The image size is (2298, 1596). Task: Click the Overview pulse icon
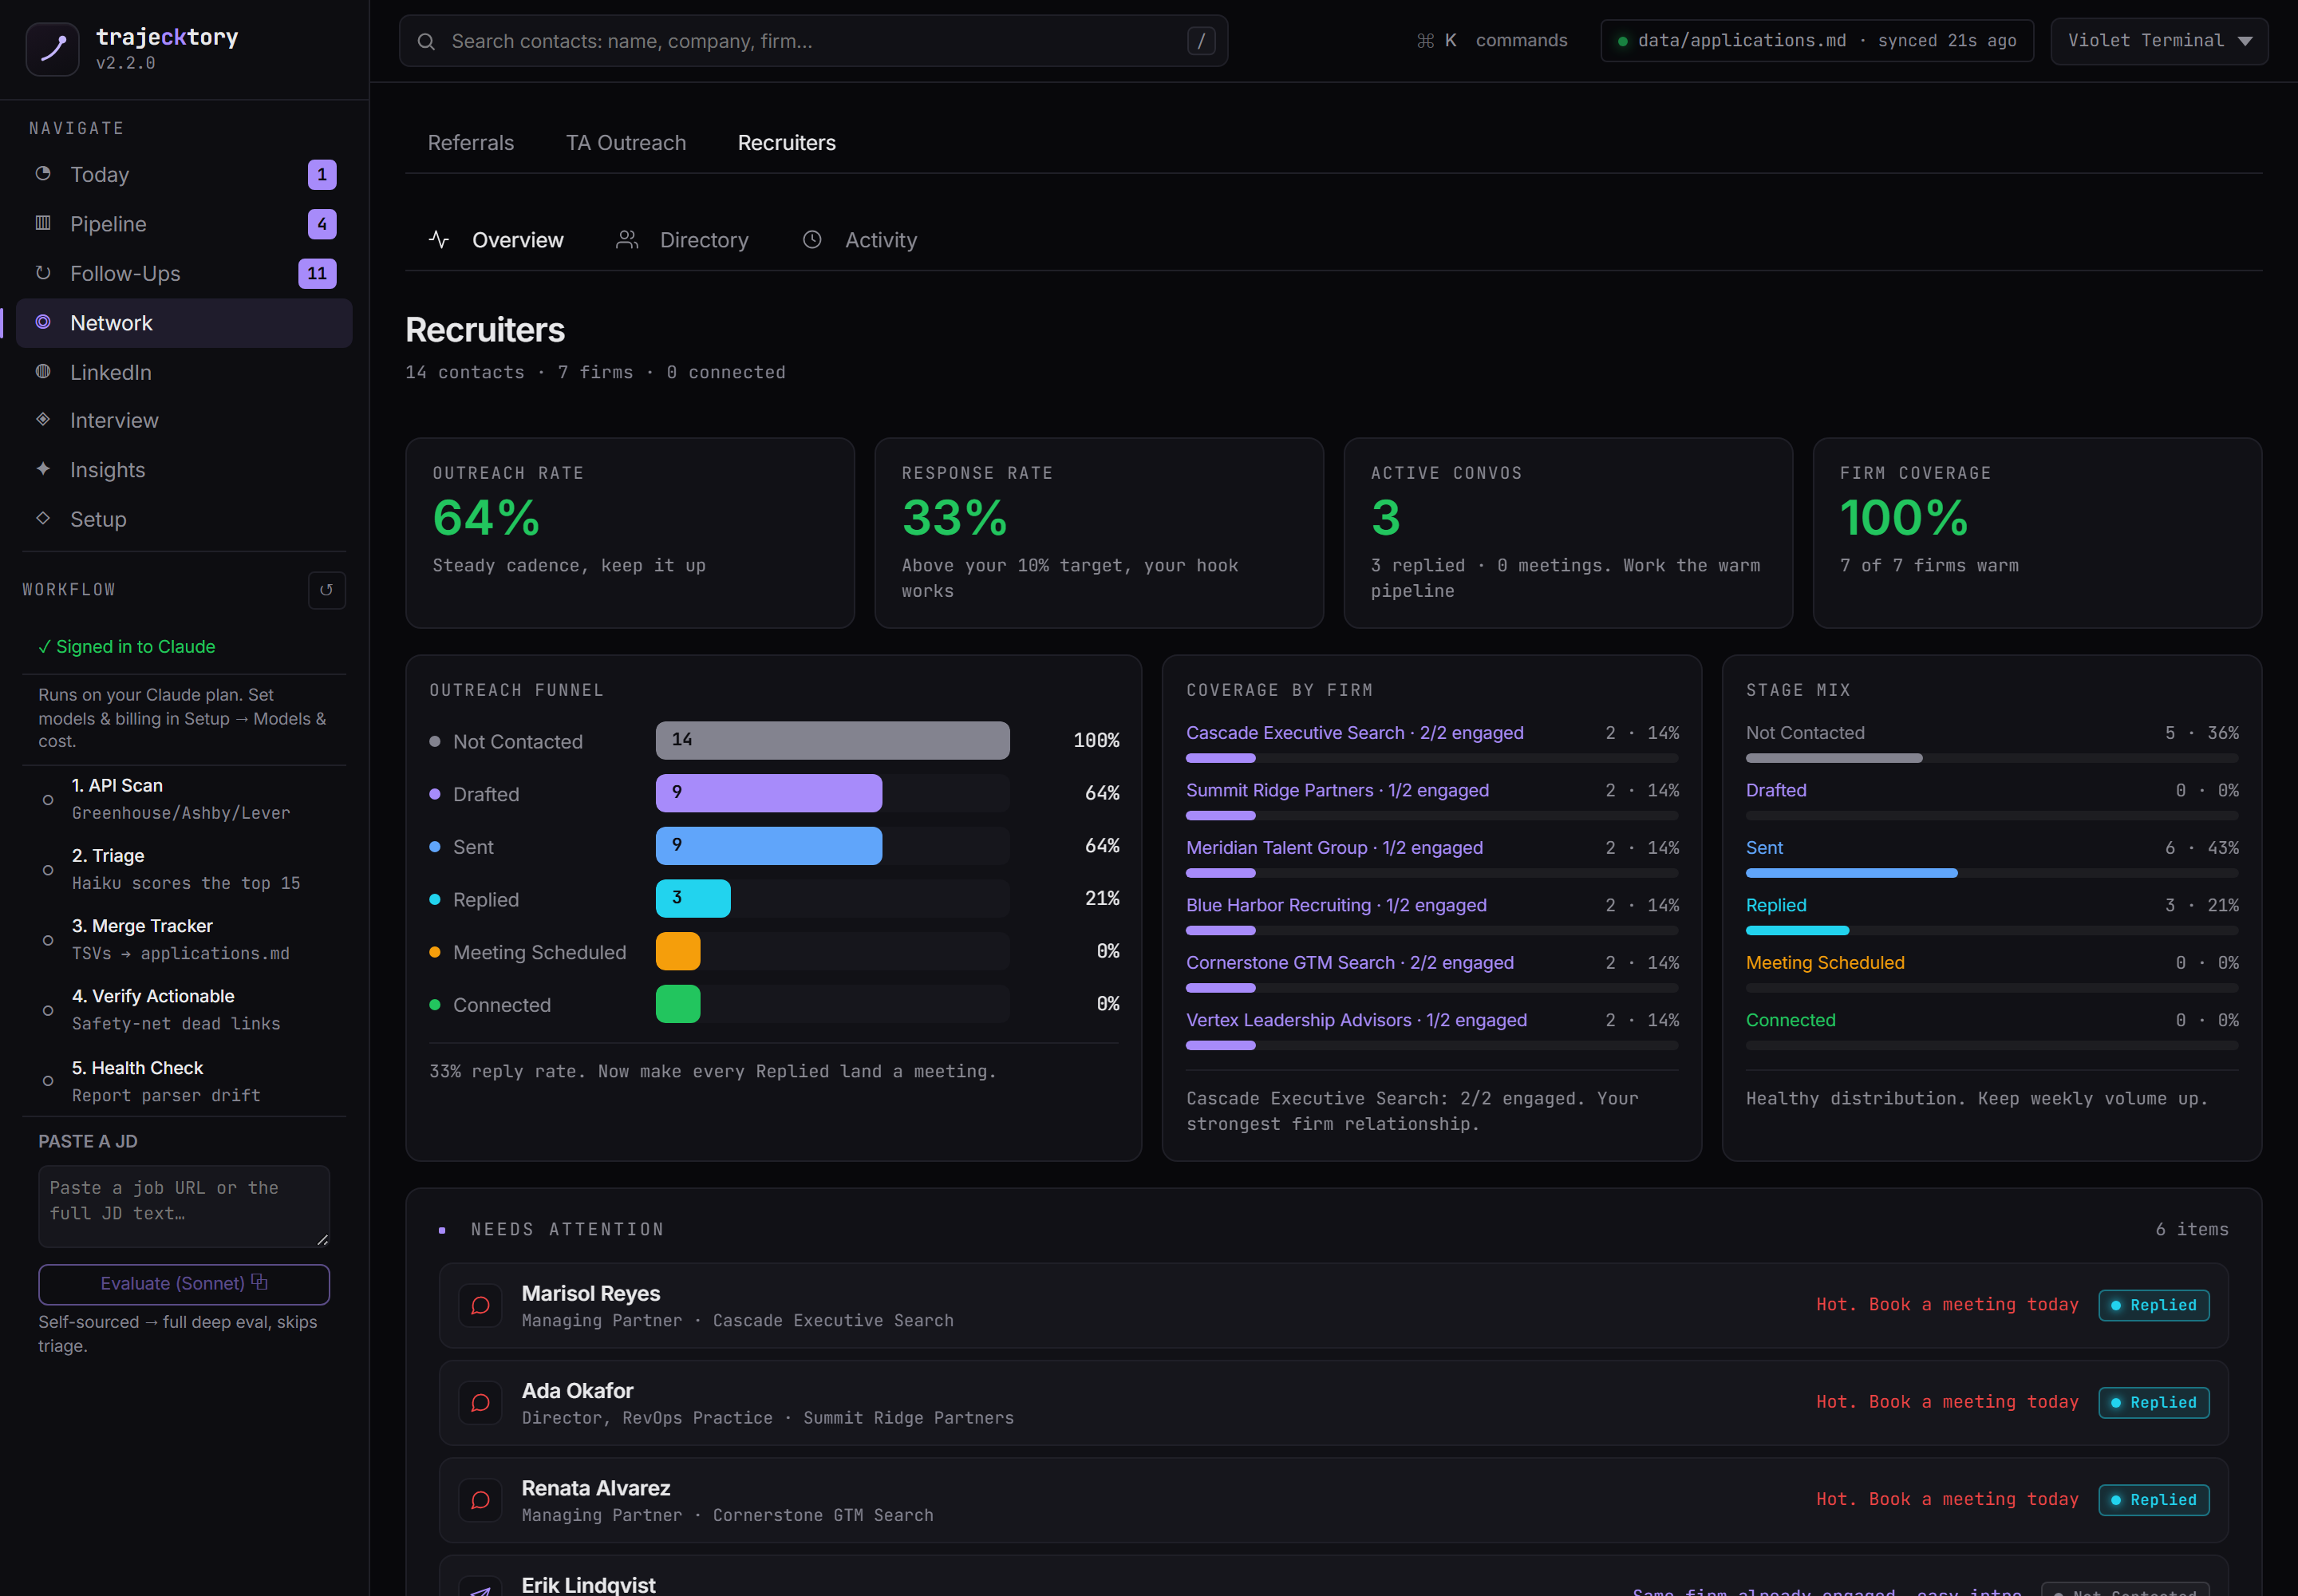(x=439, y=240)
